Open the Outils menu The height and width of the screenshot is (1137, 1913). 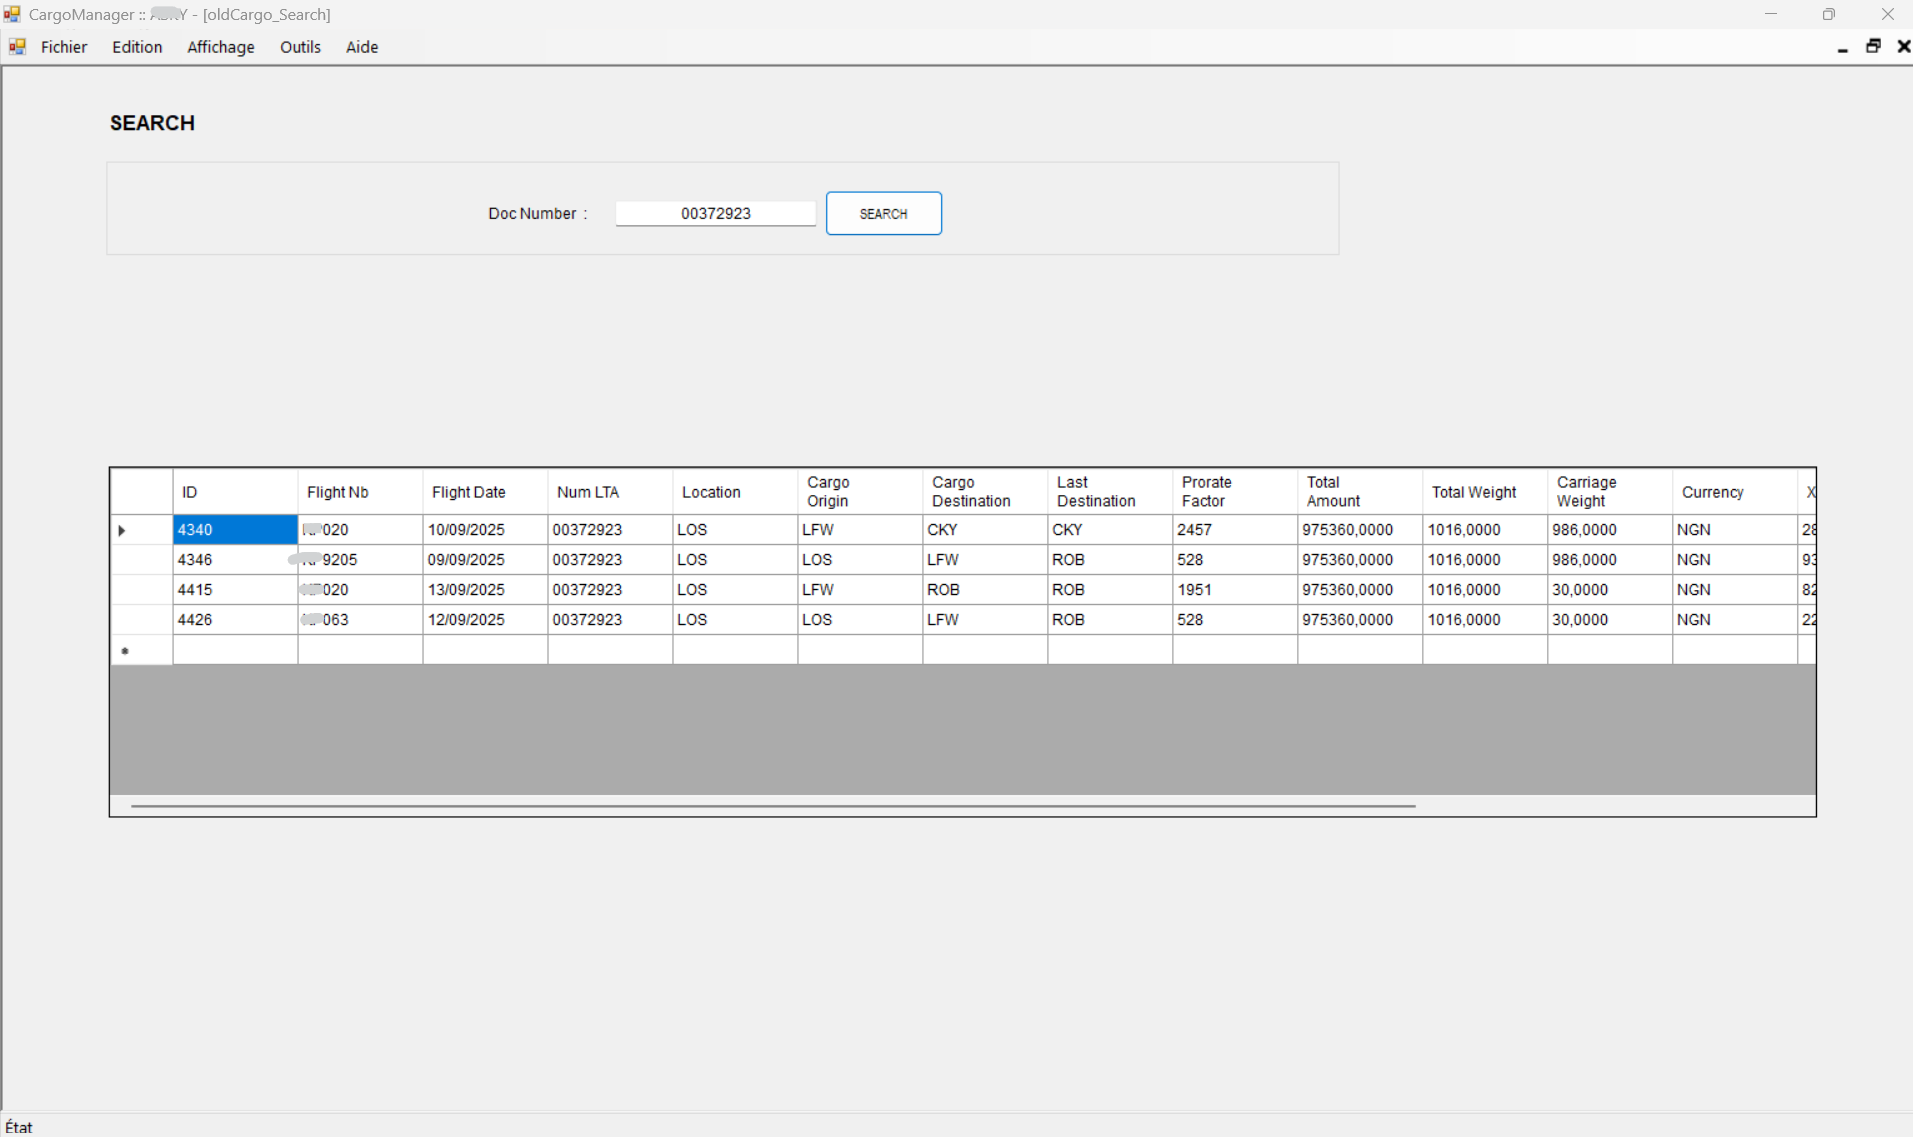click(x=300, y=47)
